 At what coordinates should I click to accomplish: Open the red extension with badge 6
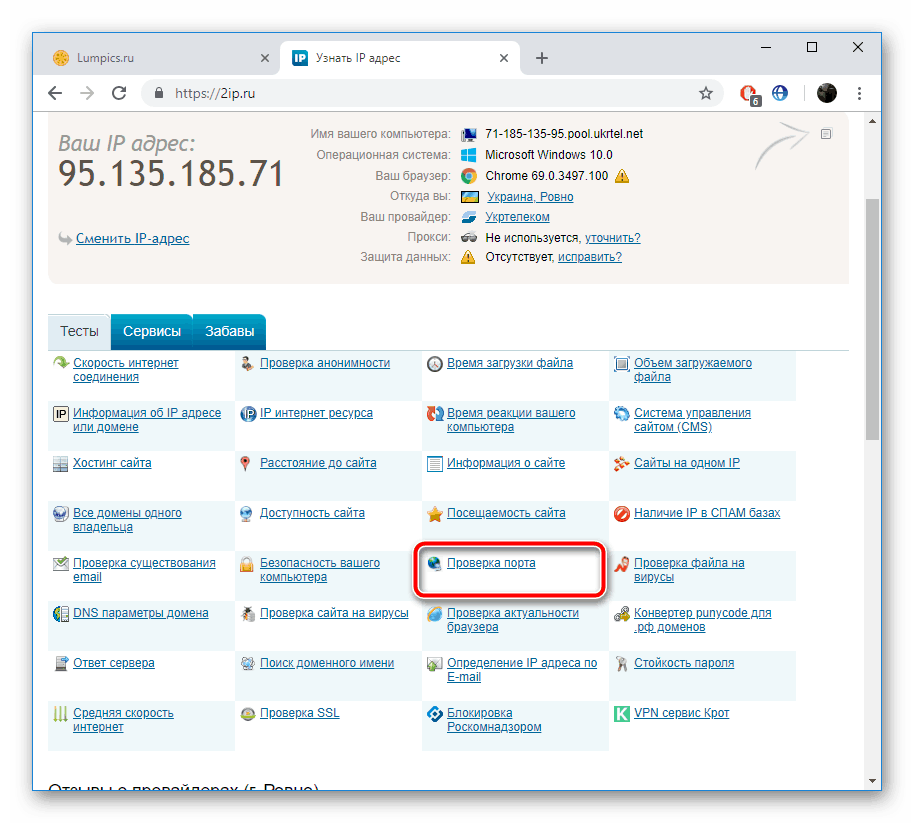click(748, 92)
